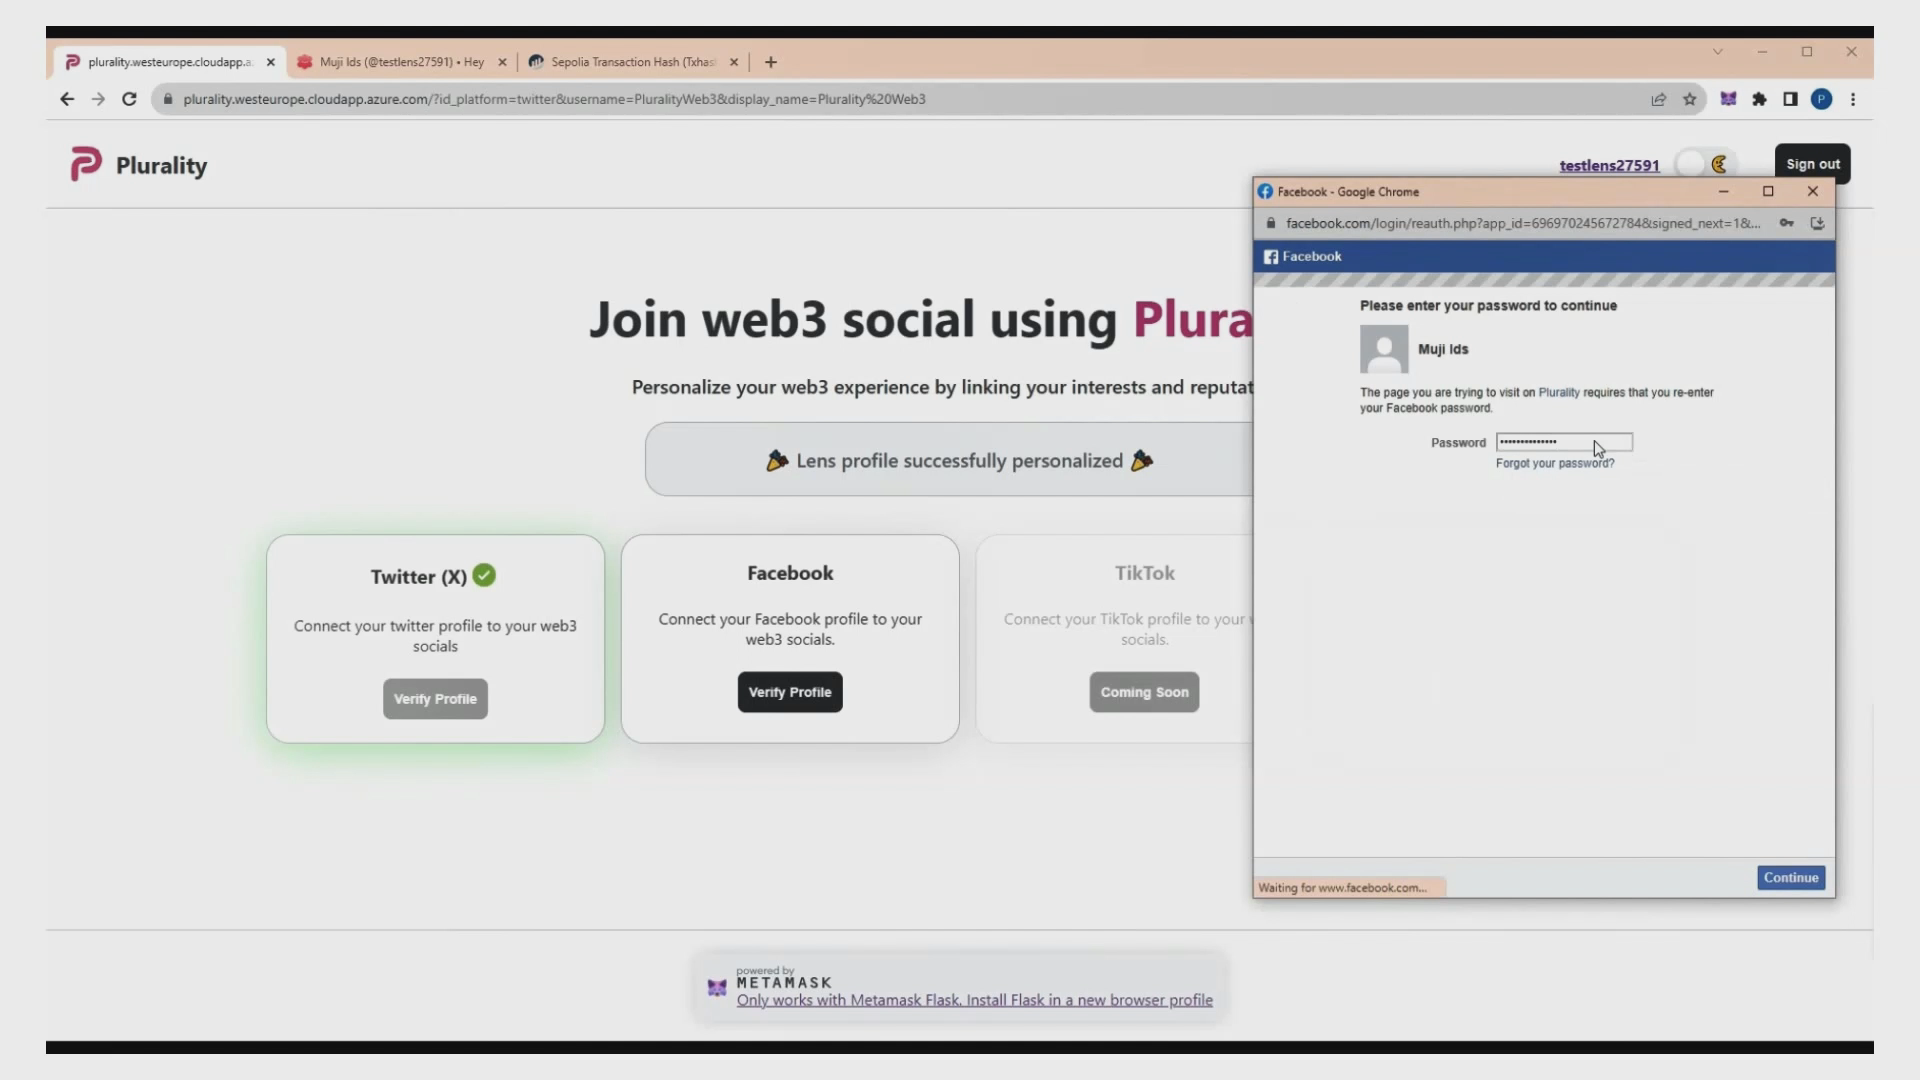
Task: Open the share page icon in address bar
Action: pos(1658,99)
